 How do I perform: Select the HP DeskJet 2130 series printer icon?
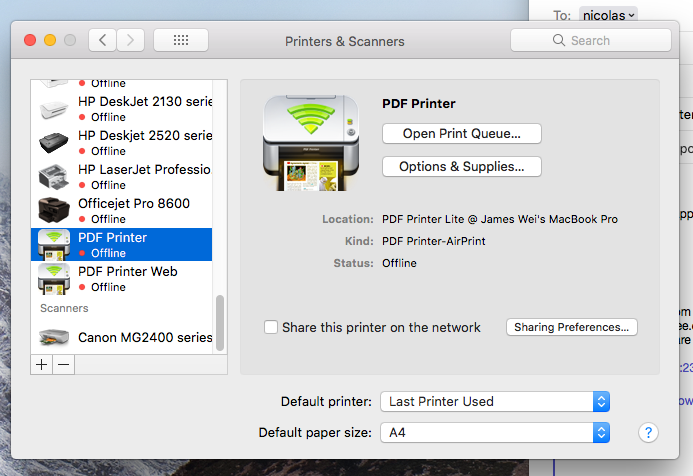click(x=54, y=109)
